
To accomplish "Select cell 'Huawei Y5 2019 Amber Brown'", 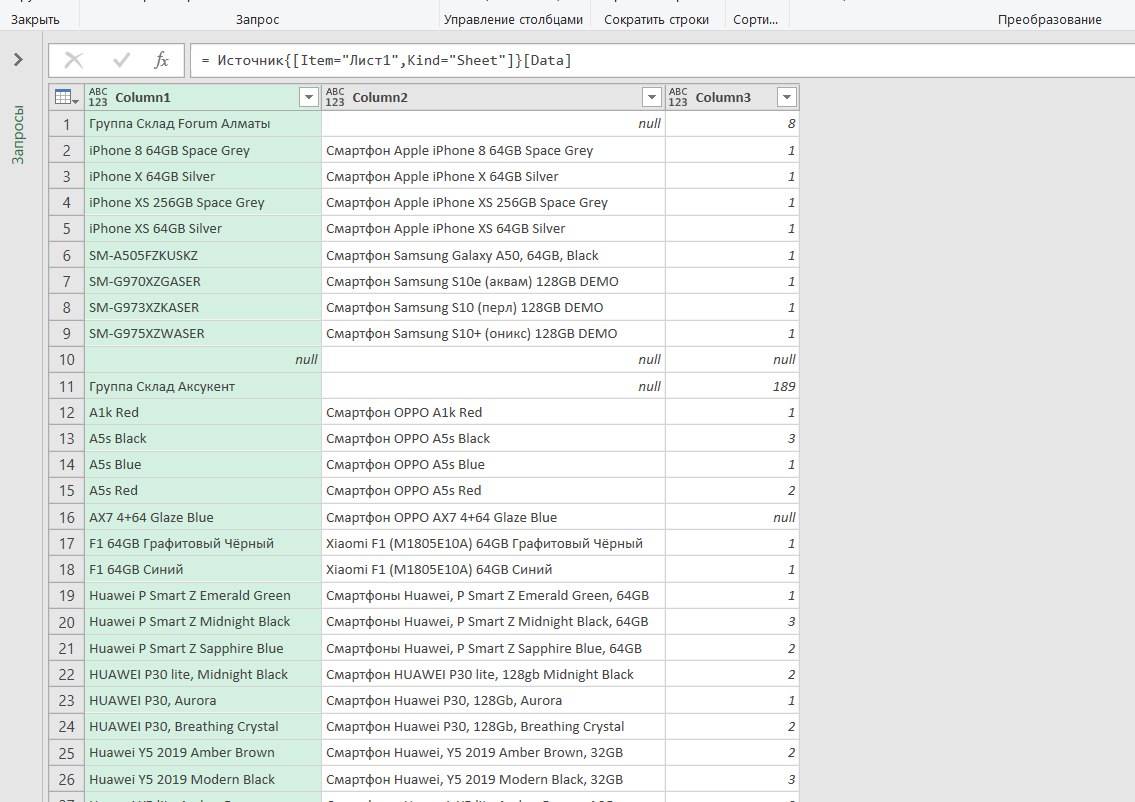I will pos(203,753).
